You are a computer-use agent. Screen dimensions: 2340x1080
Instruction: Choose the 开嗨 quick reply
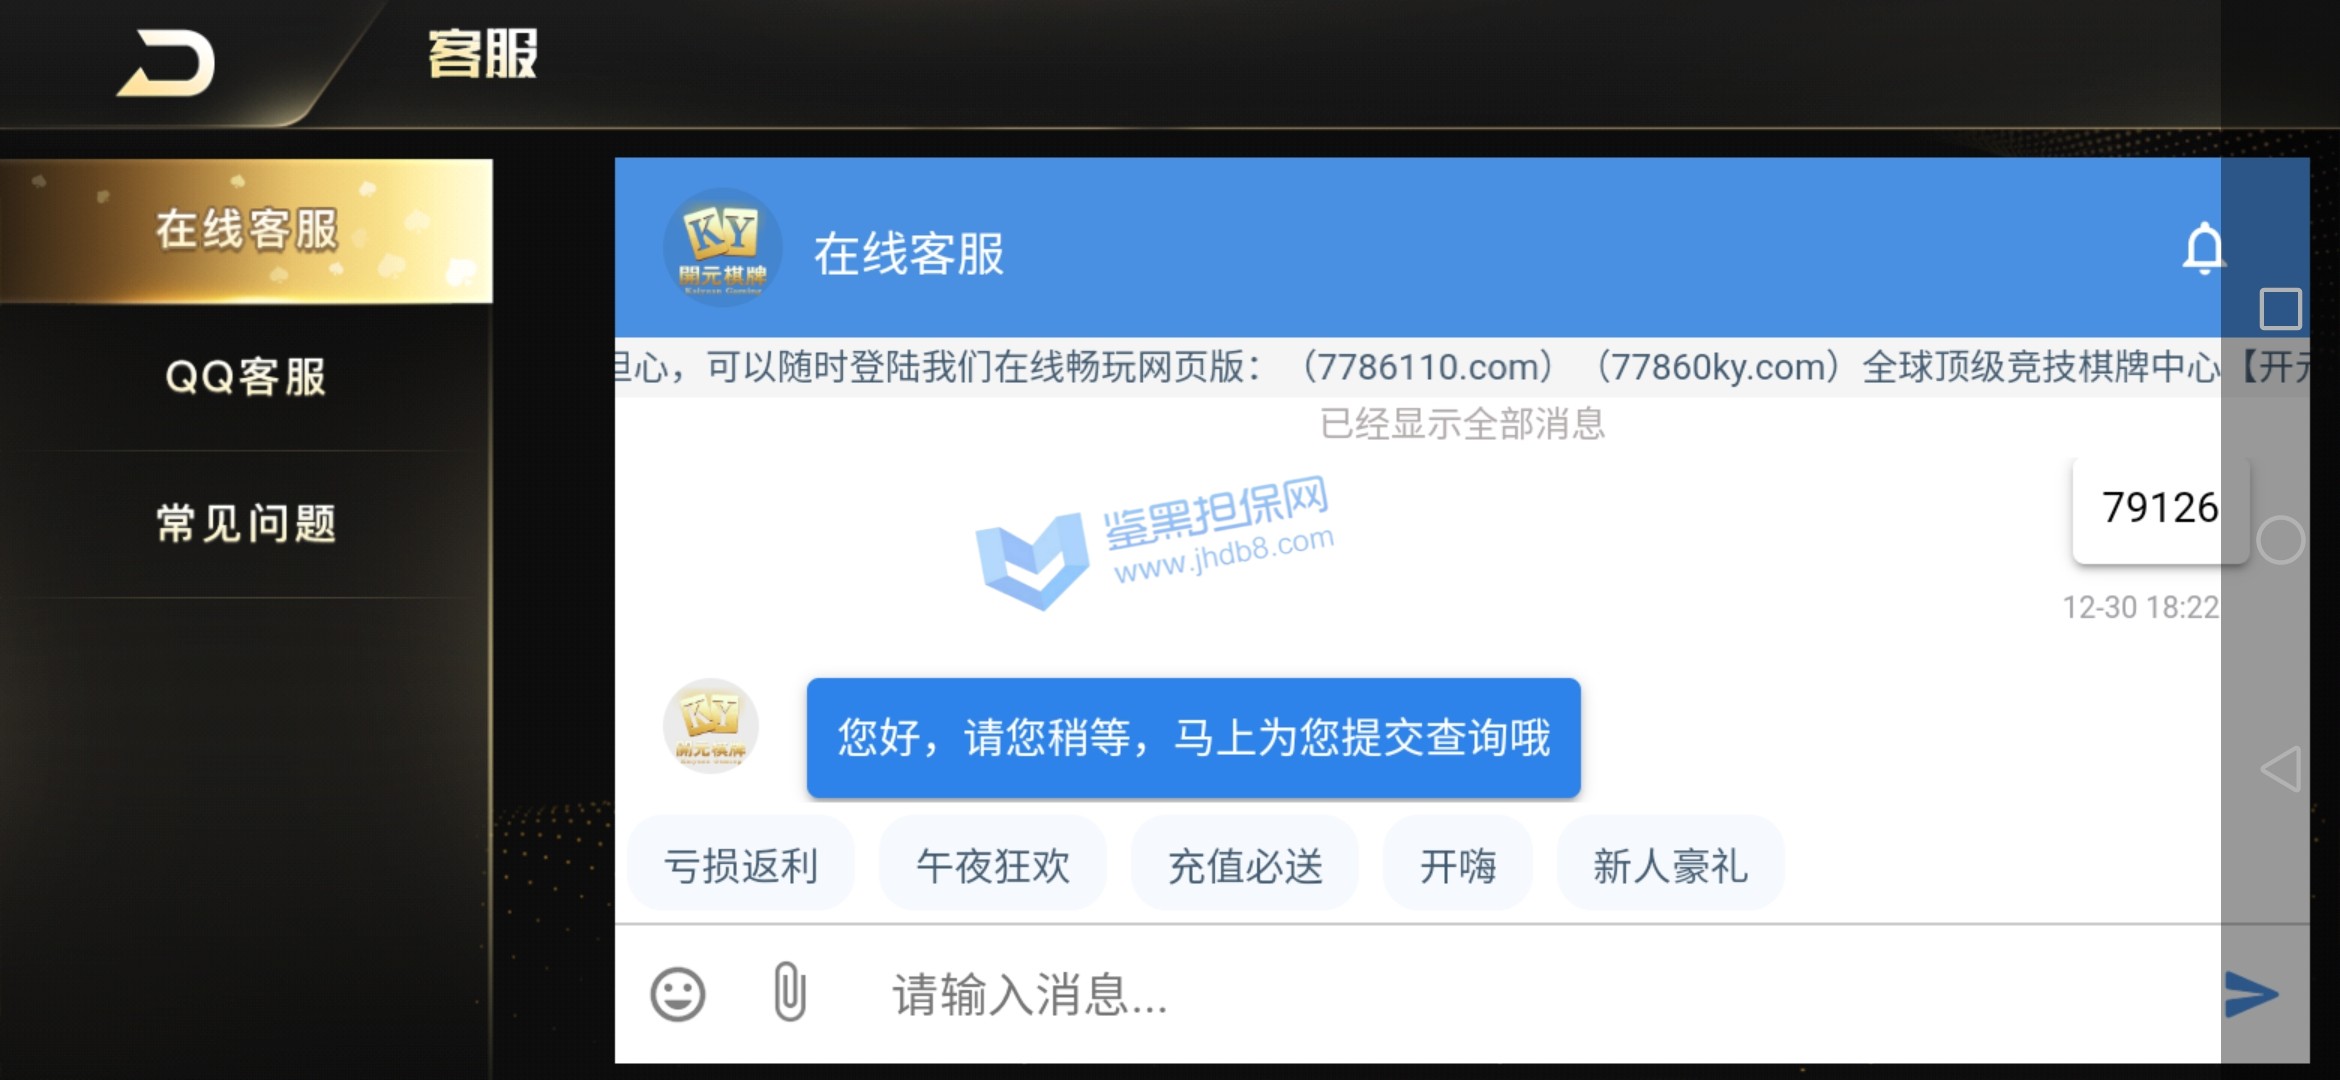coord(1458,865)
